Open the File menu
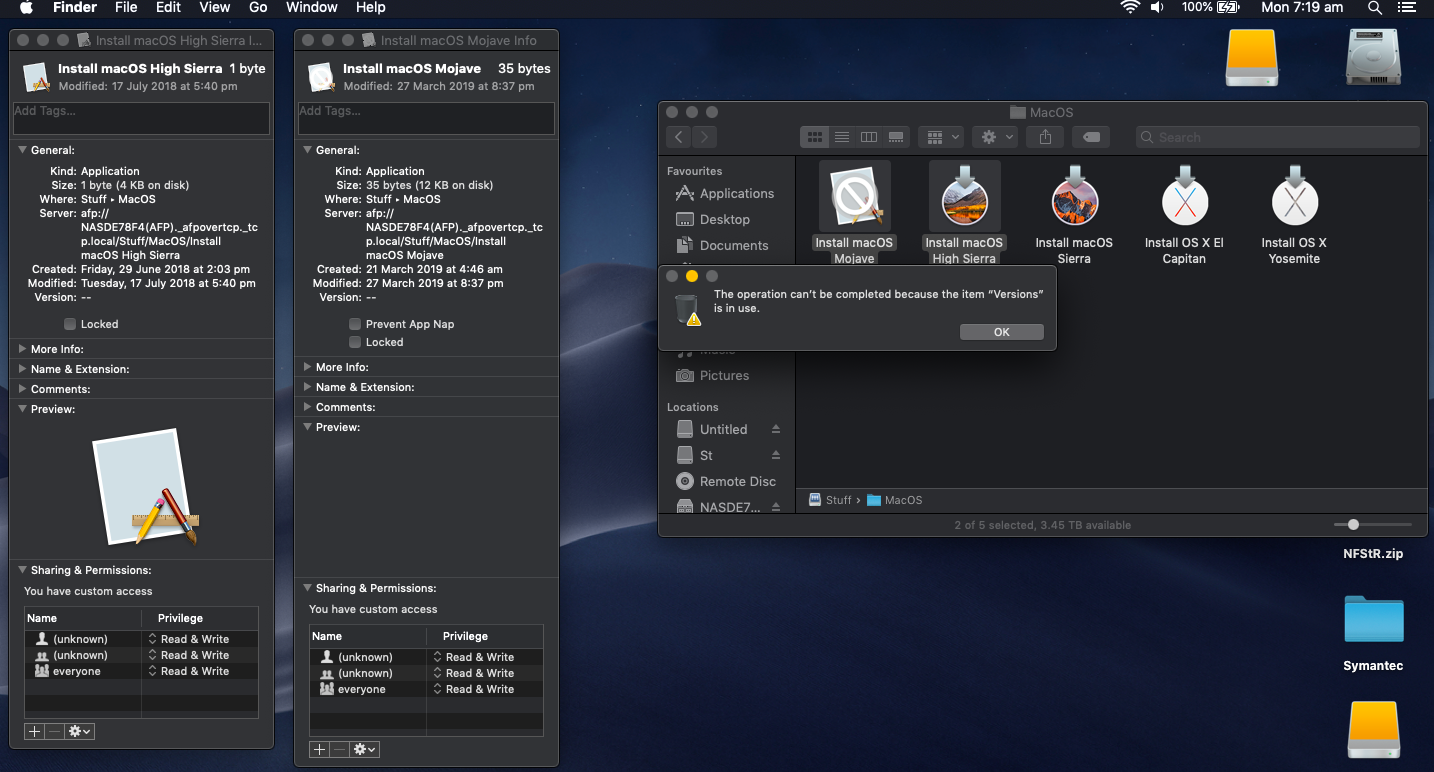The width and height of the screenshot is (1434, 772). [x=126, y=7]
